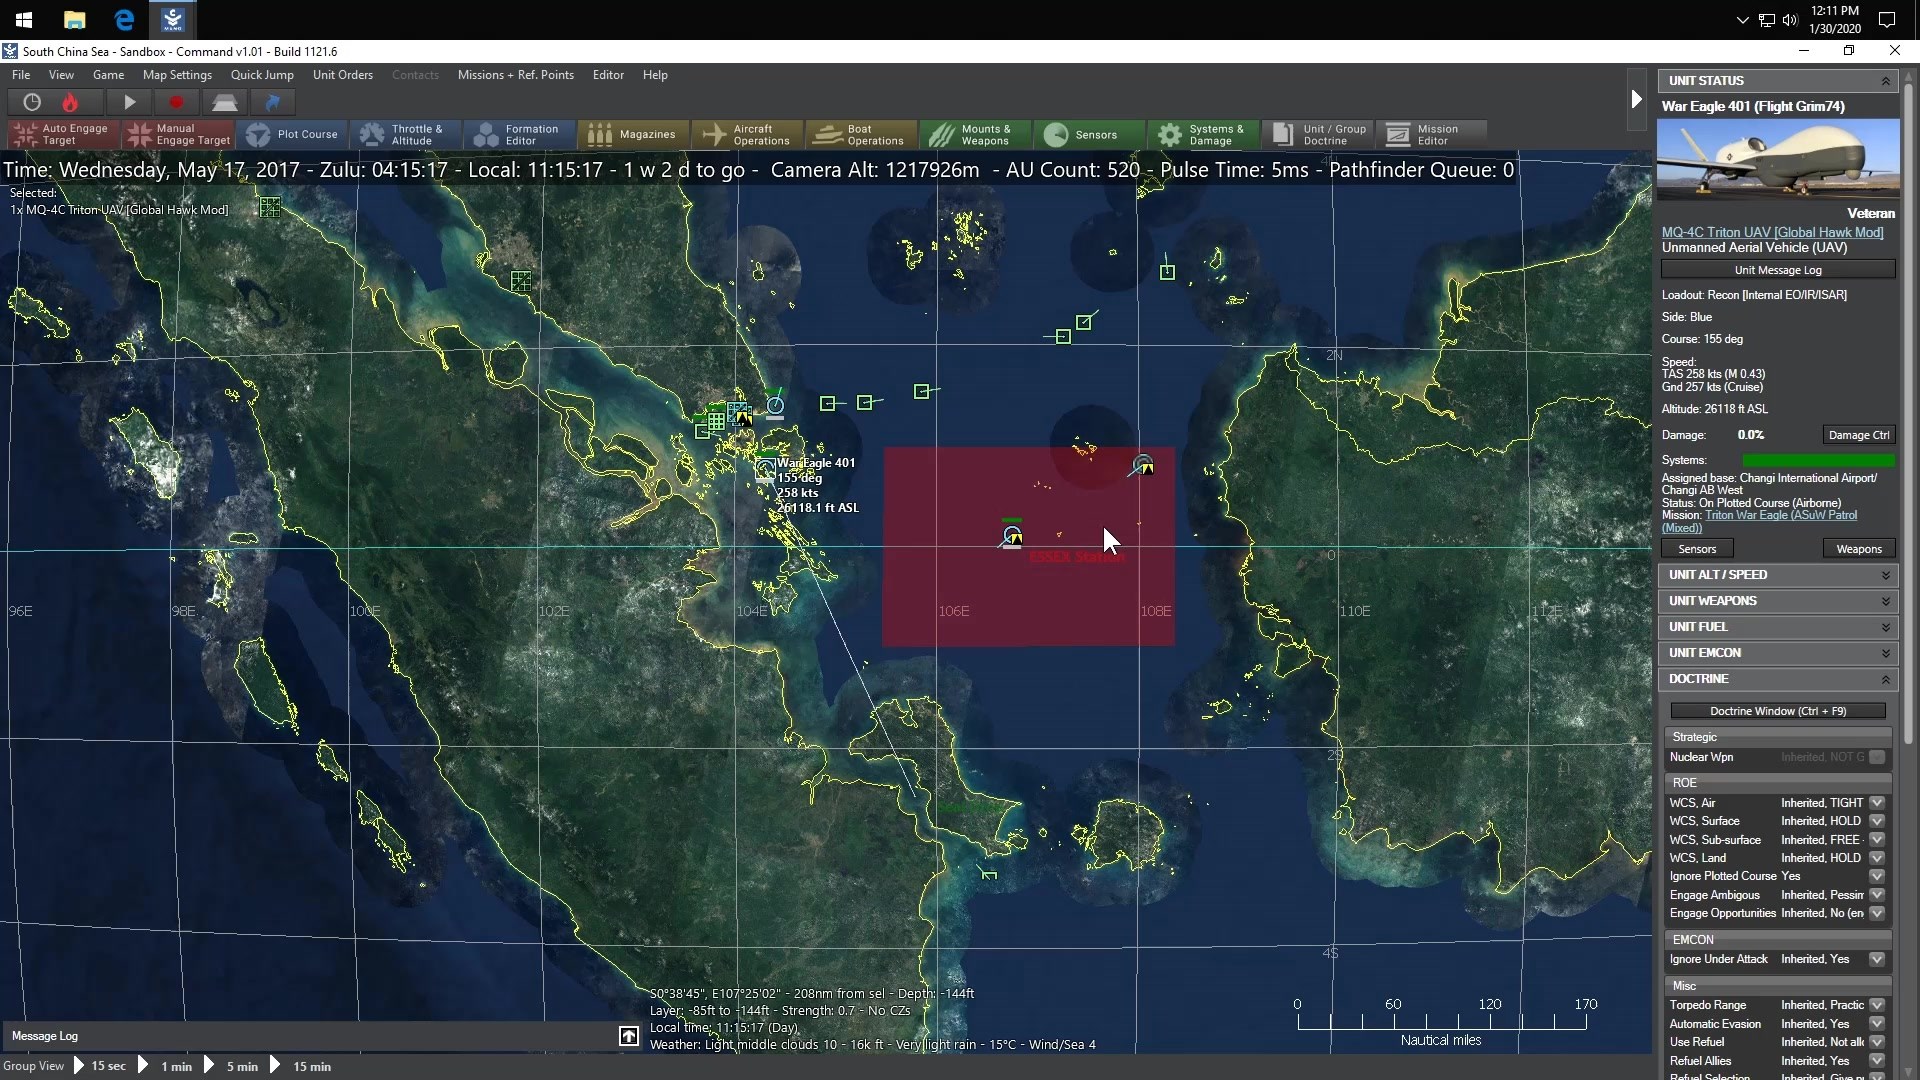Click the Weapons button in Unit Status

coord(1859,549)
